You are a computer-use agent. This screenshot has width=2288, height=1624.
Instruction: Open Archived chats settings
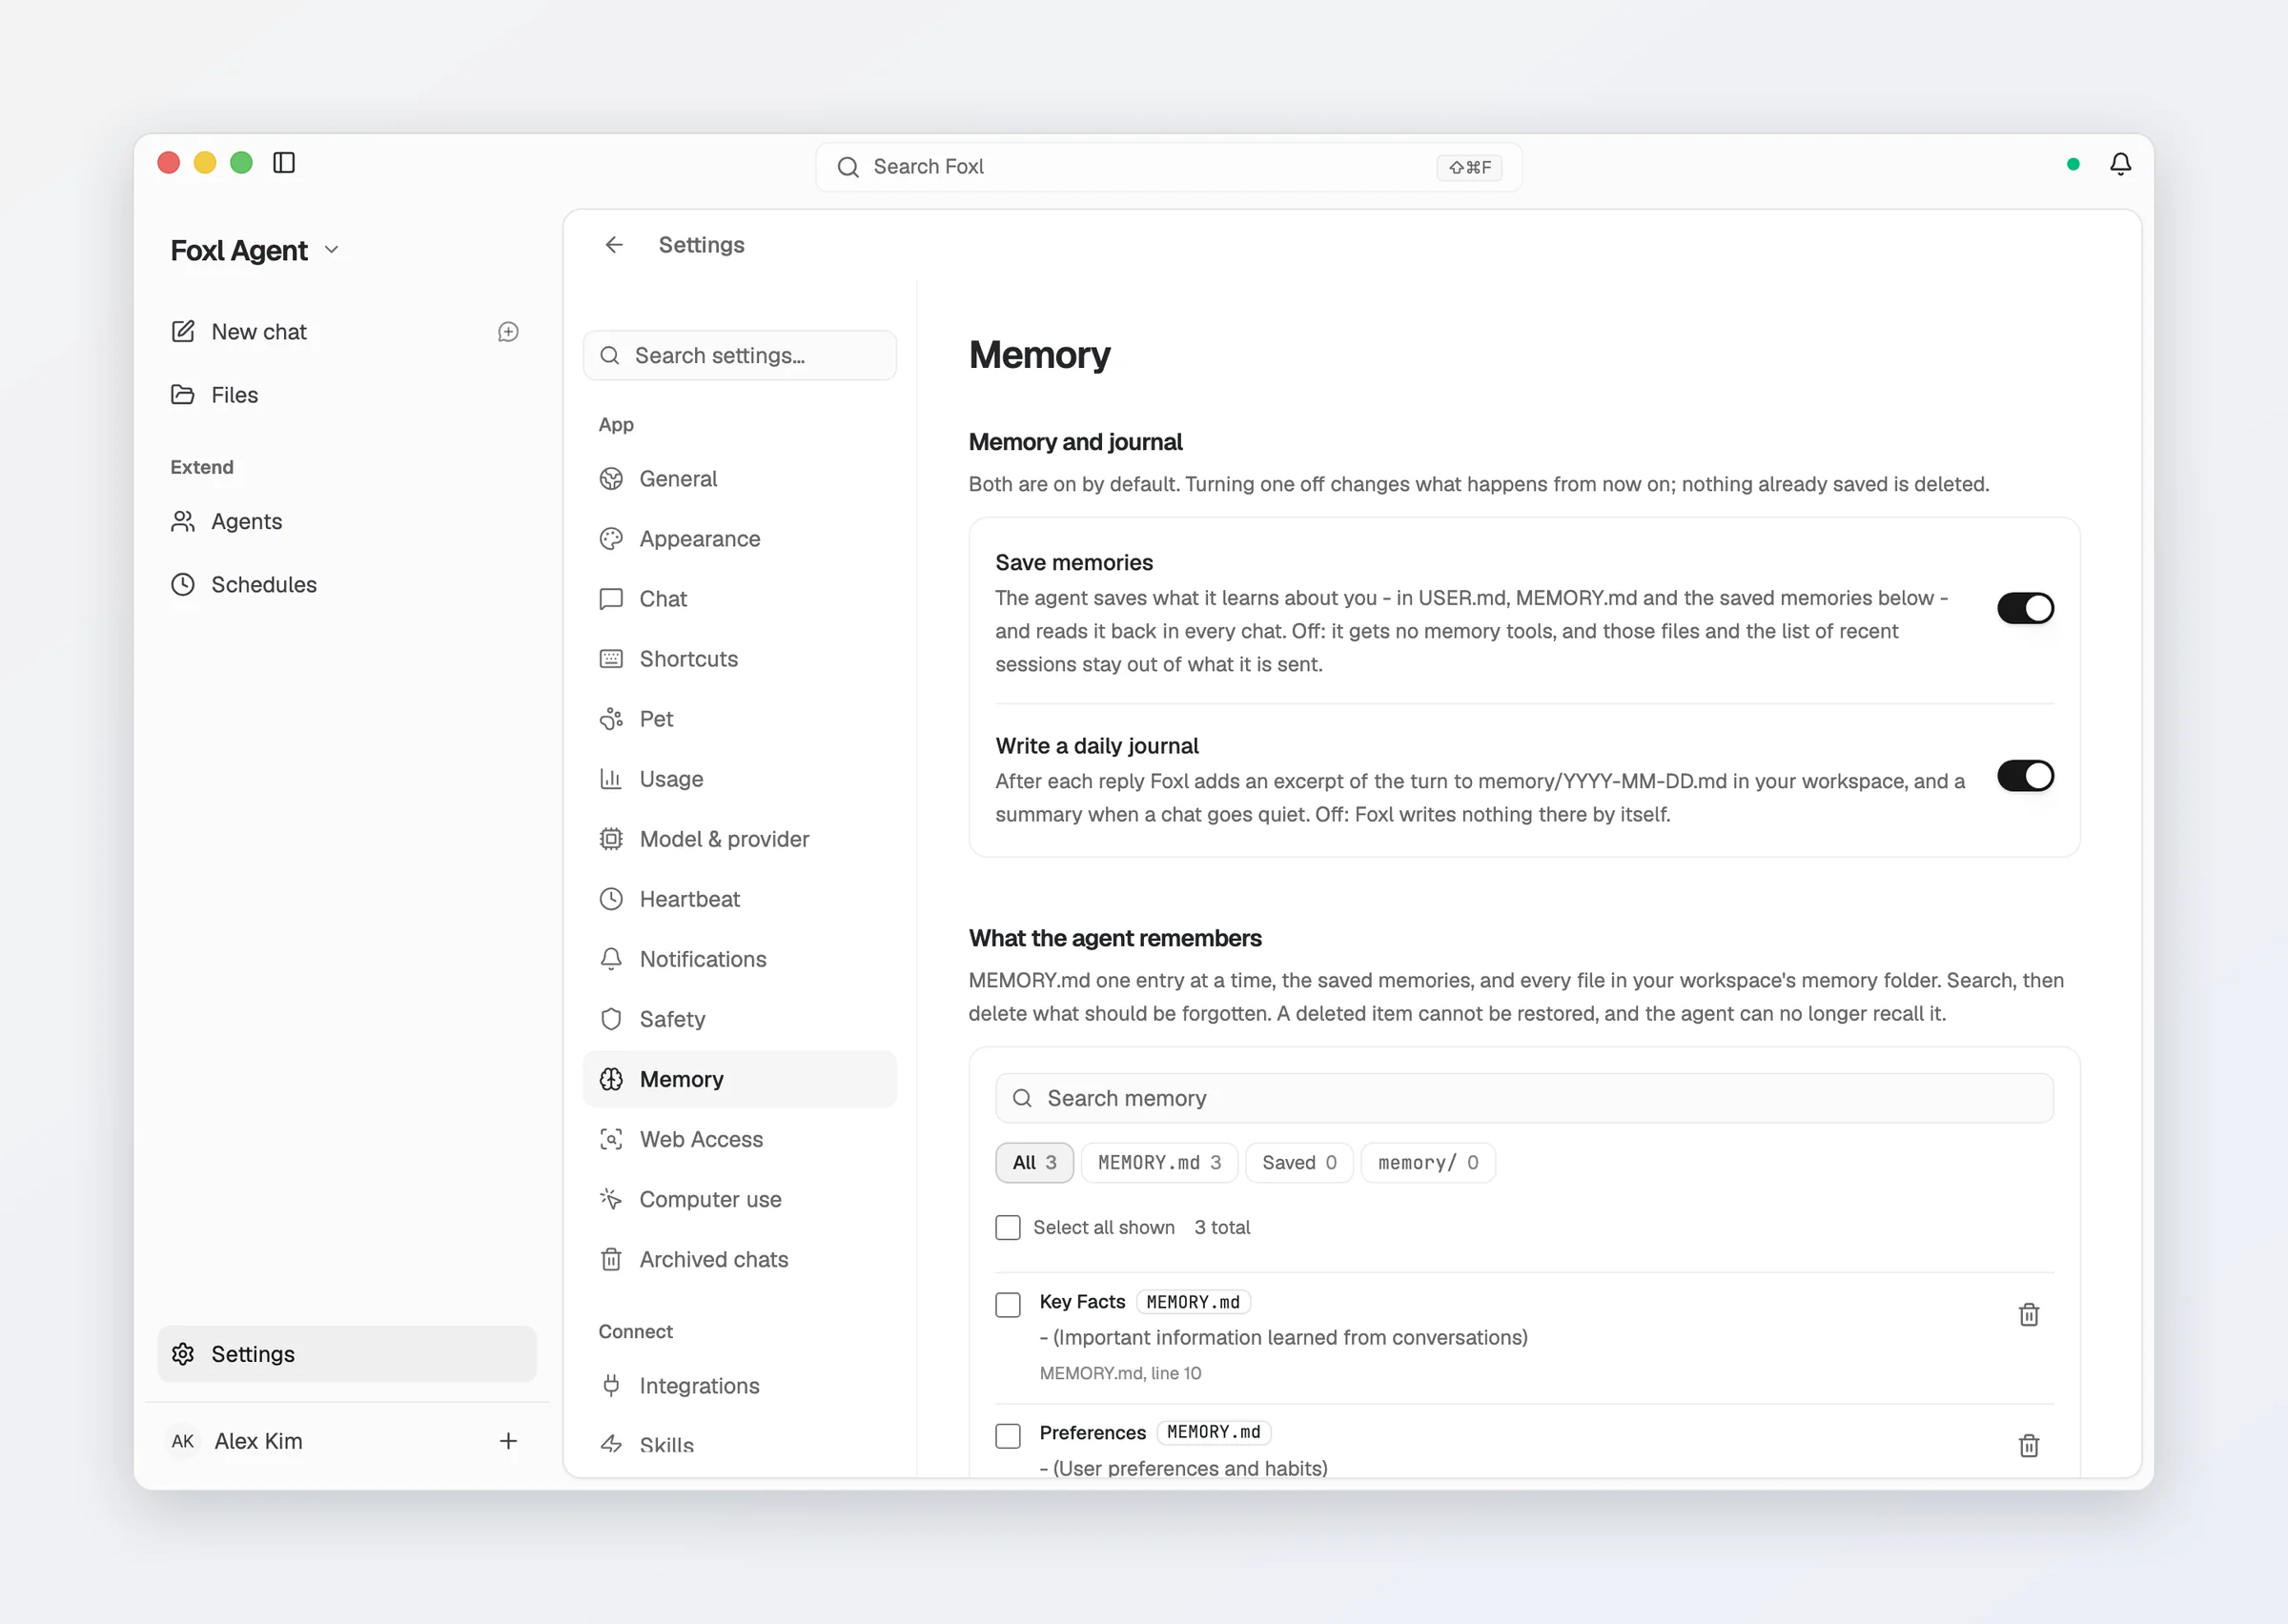[x=739, y=1259]
